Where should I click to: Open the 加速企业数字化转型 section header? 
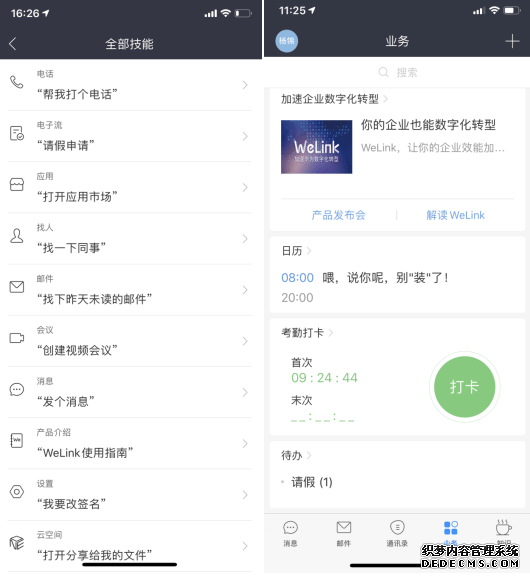point(334,99)
